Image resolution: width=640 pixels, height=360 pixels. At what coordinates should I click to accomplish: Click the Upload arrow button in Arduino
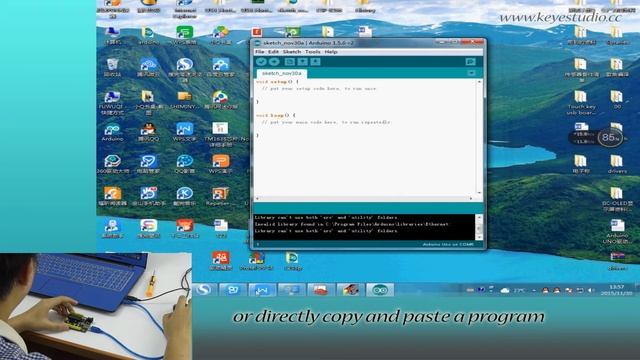click(x=274, y=62)
